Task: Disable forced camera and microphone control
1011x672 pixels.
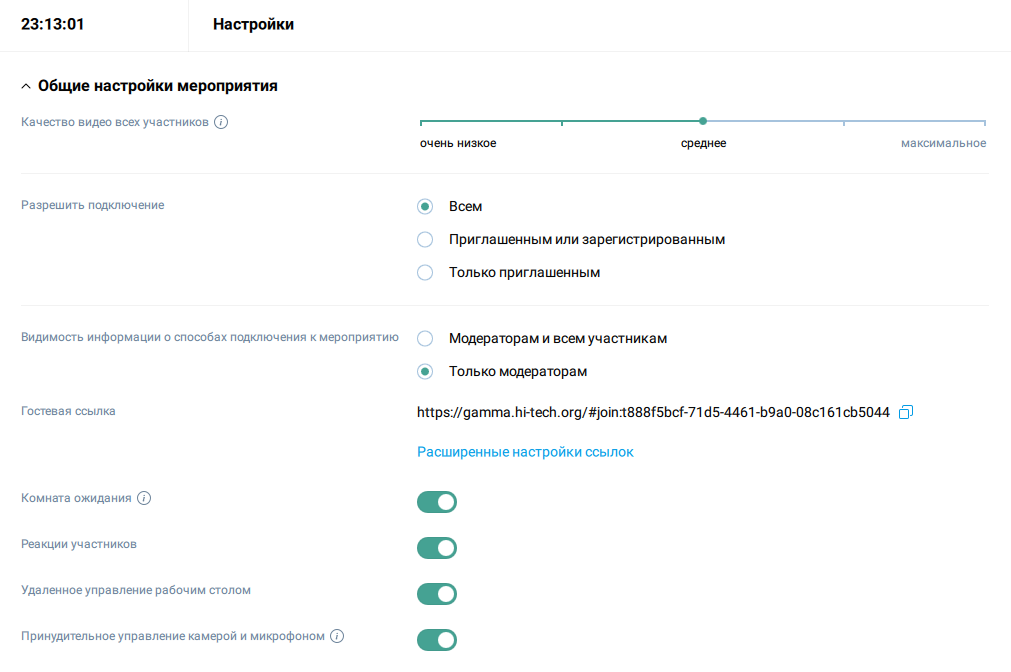Action: [437, 640]
